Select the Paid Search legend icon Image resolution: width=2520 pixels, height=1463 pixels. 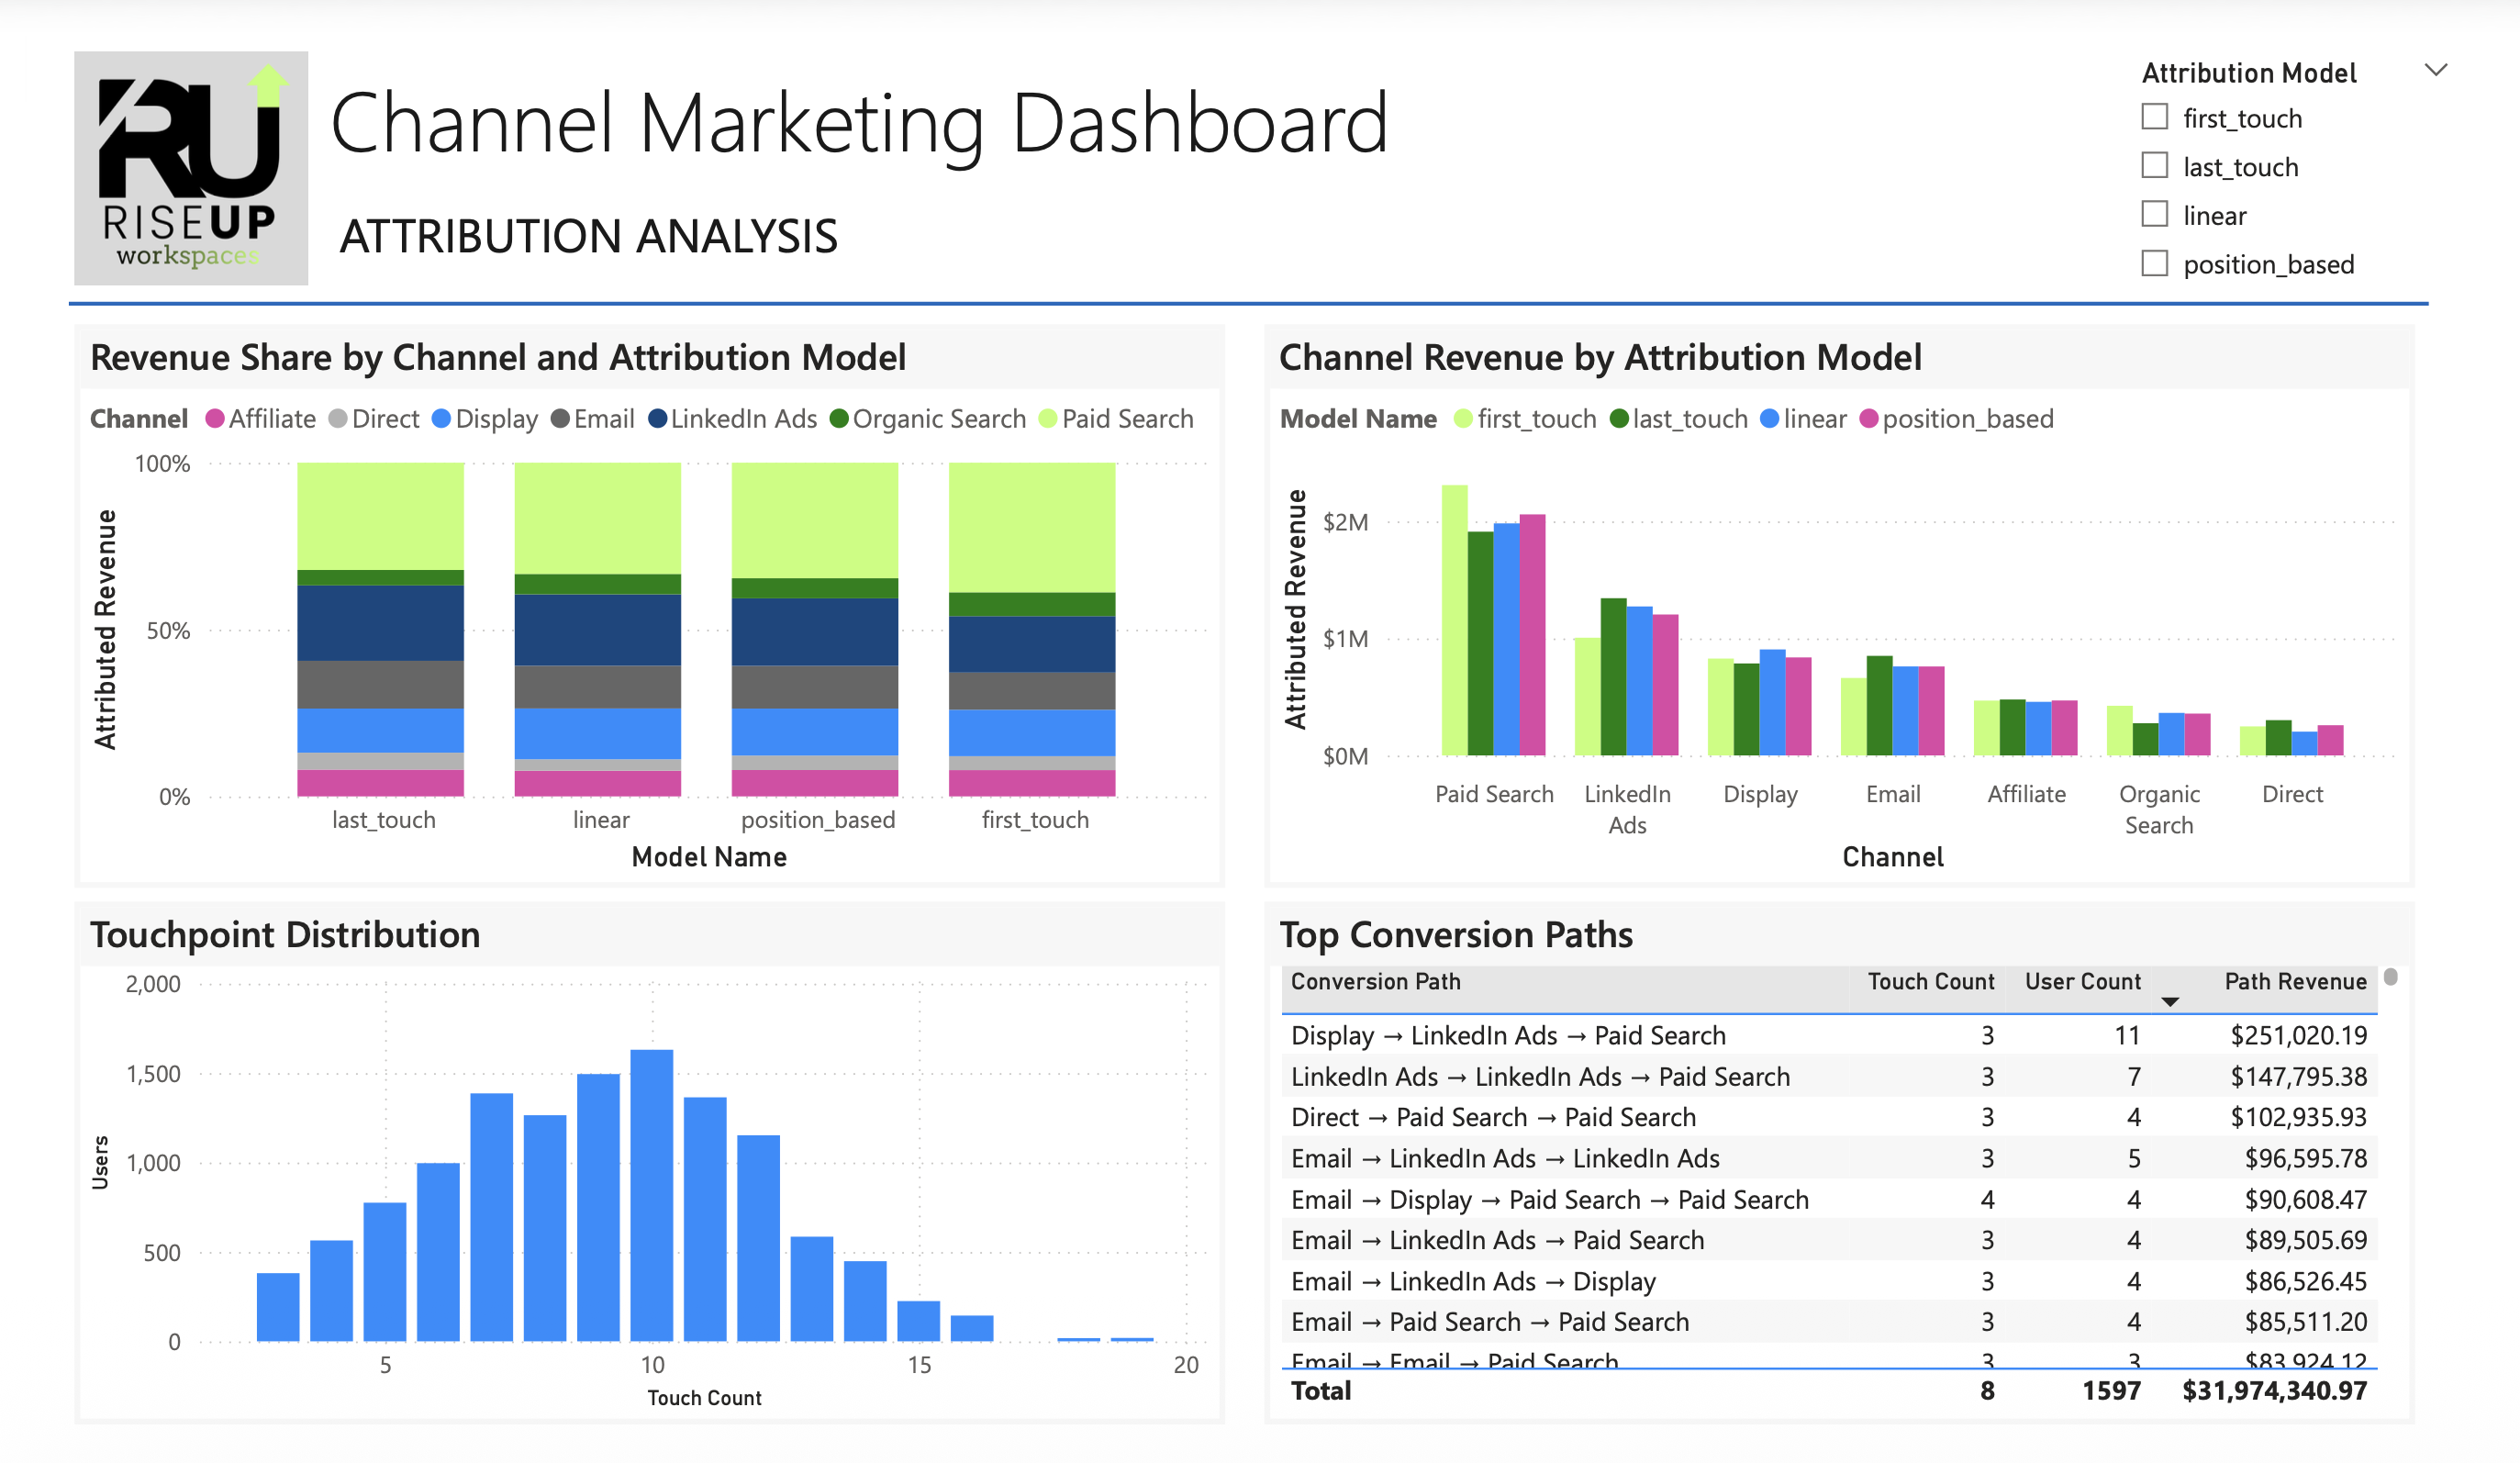click(1048, 419)
